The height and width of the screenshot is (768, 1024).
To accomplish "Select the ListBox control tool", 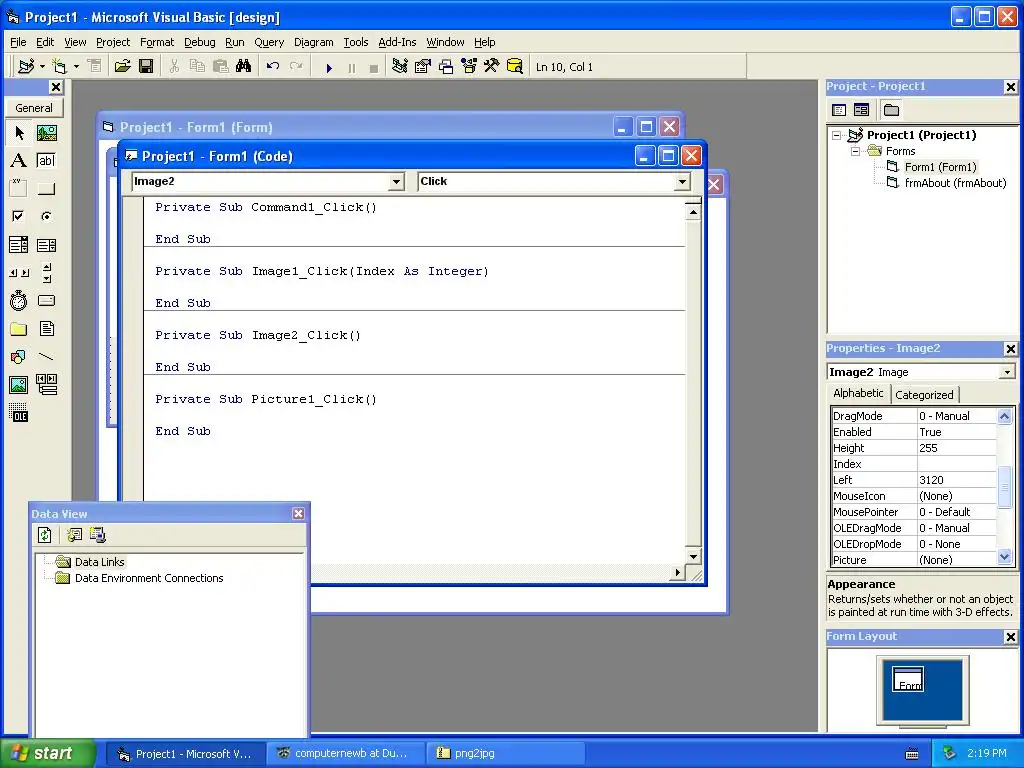I will click(46, 245).
